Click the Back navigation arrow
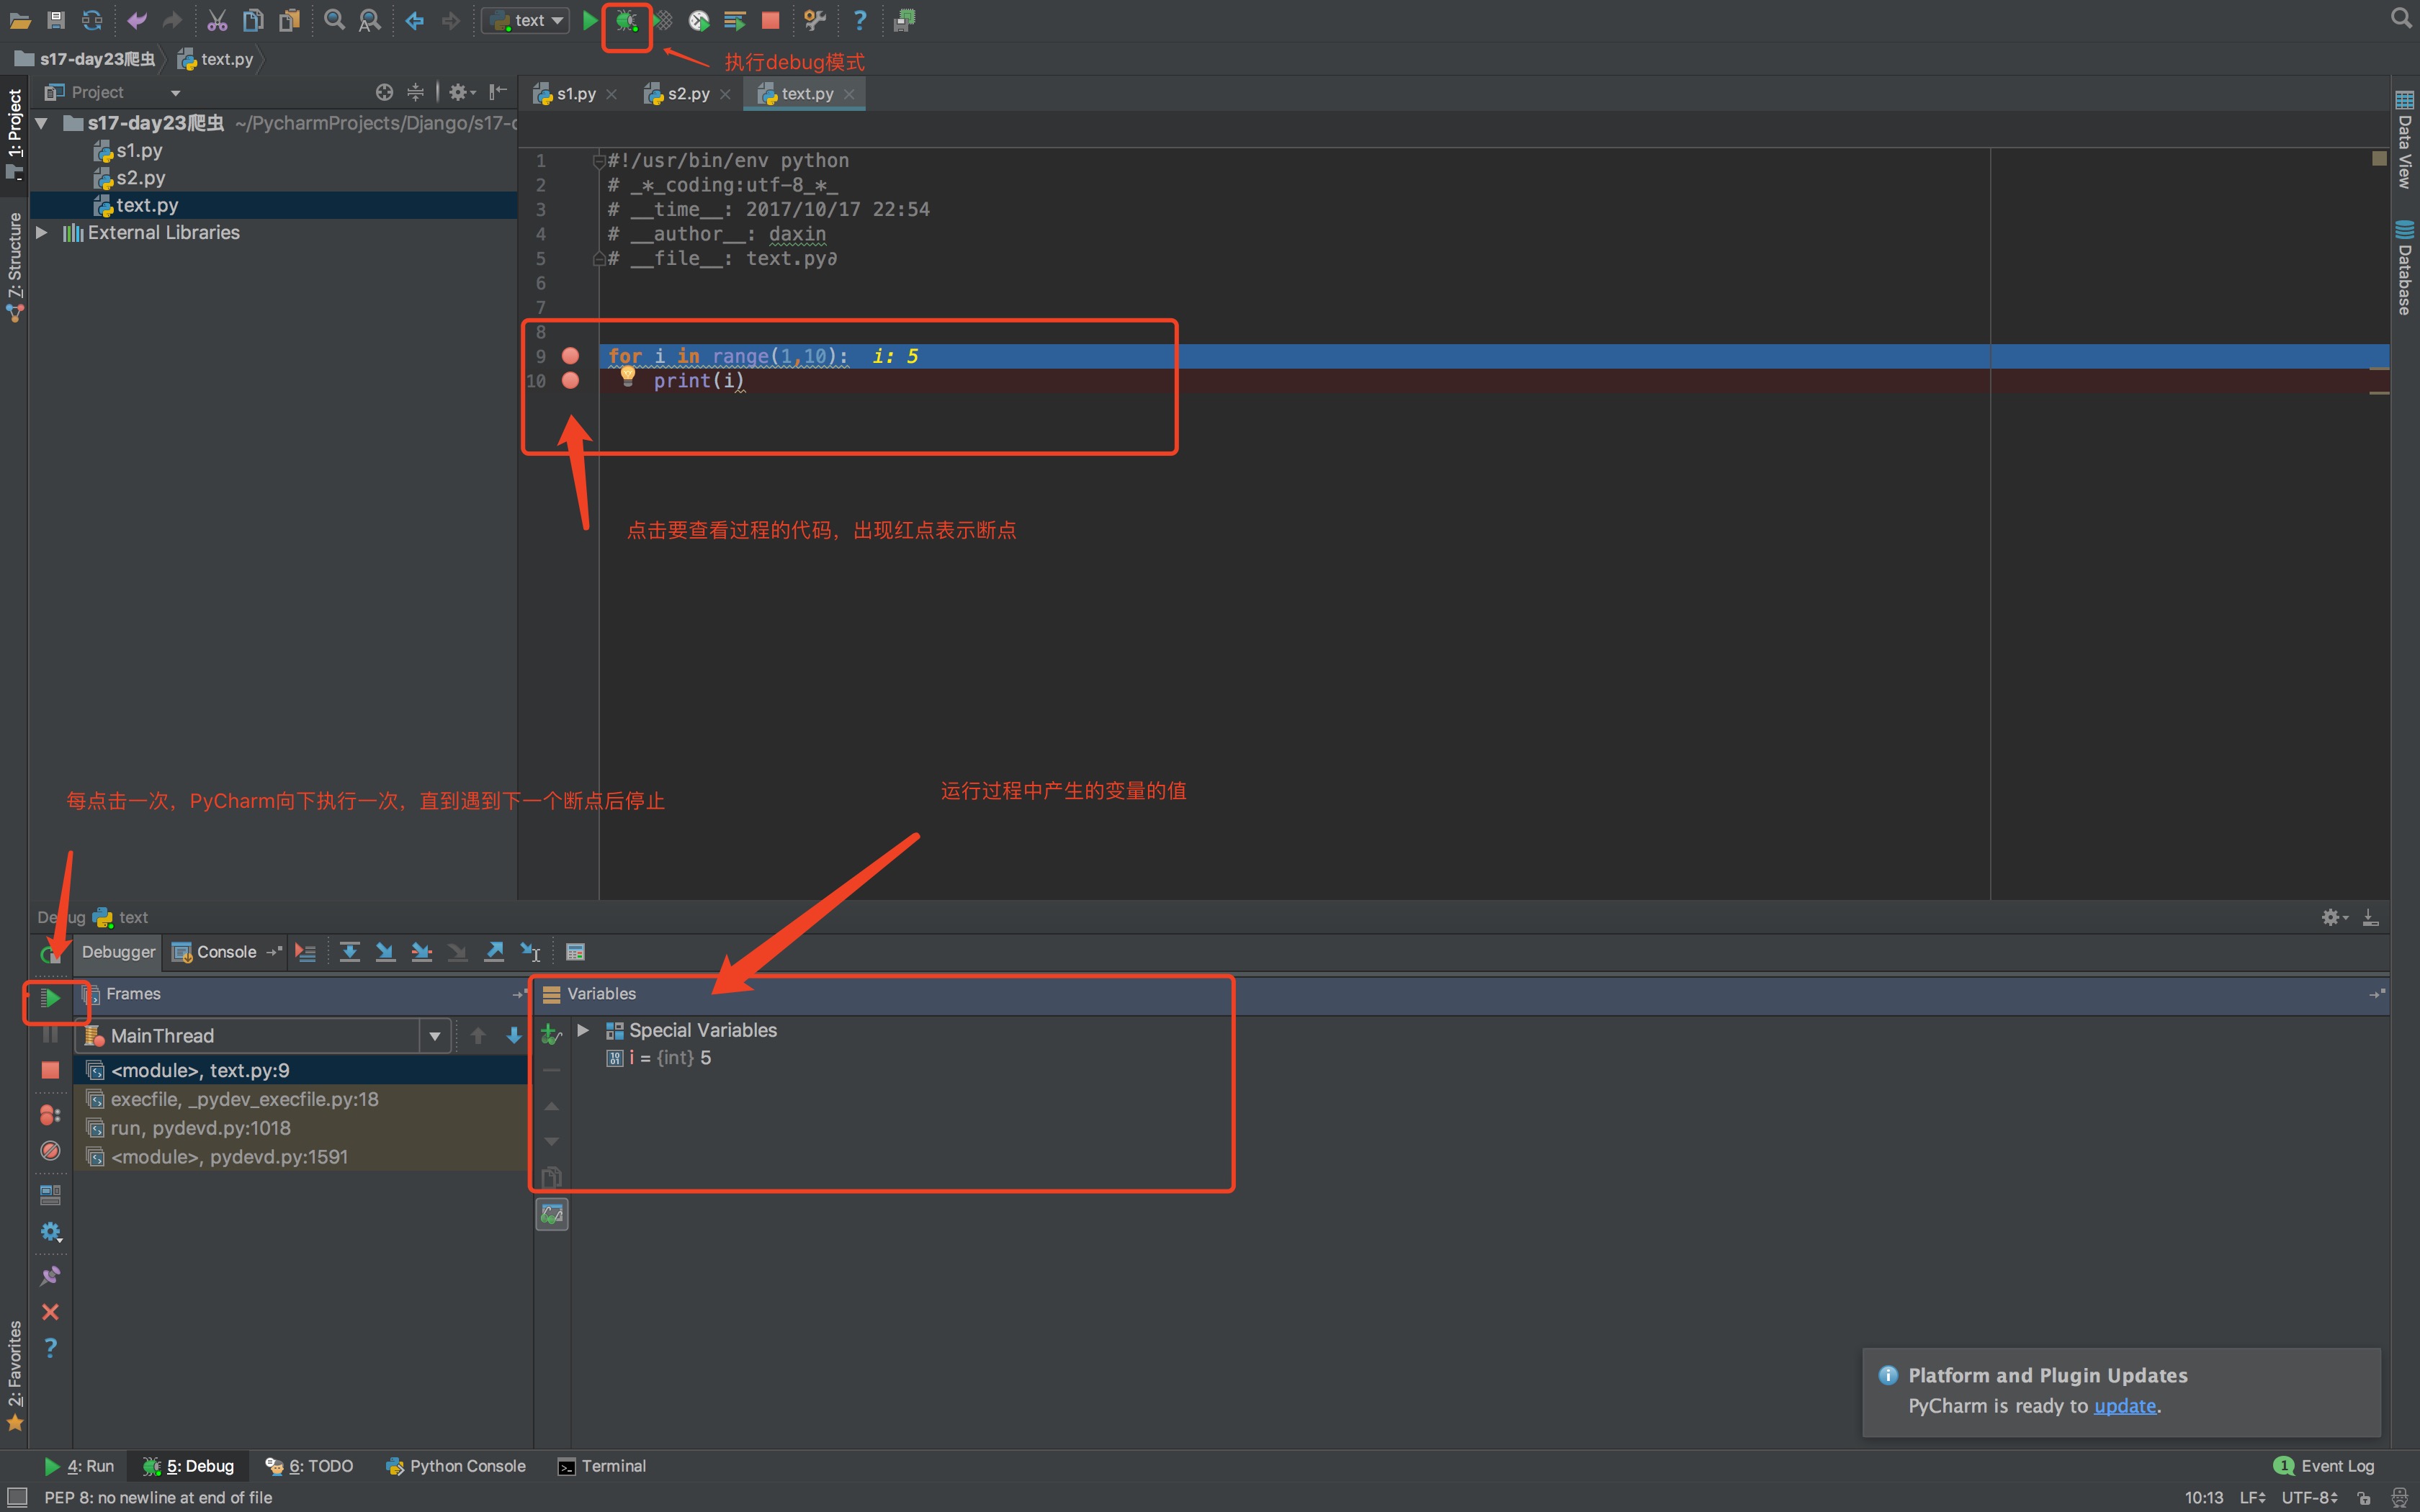Image resolution: width=2420 pixels, height=1512 pixels. [414, 20]
